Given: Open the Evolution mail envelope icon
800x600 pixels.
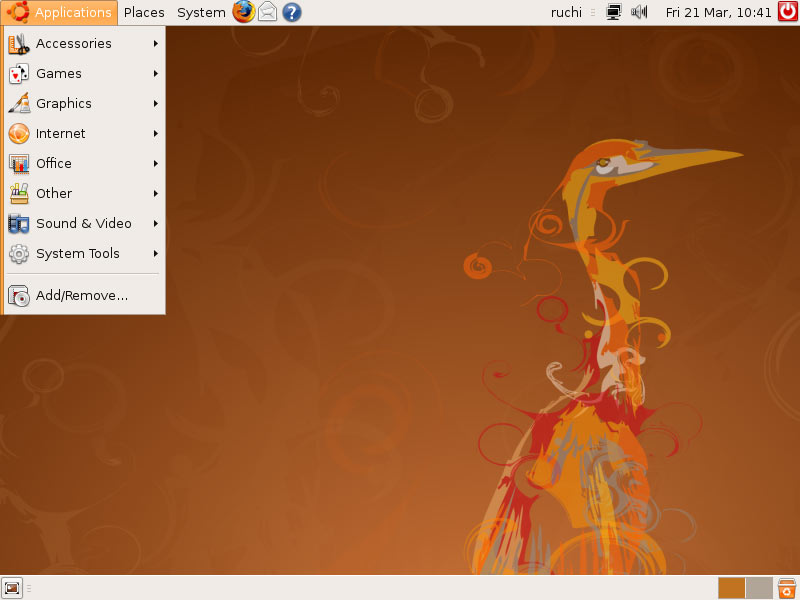Looking at the screenshot, I should (x=268, y=12).
